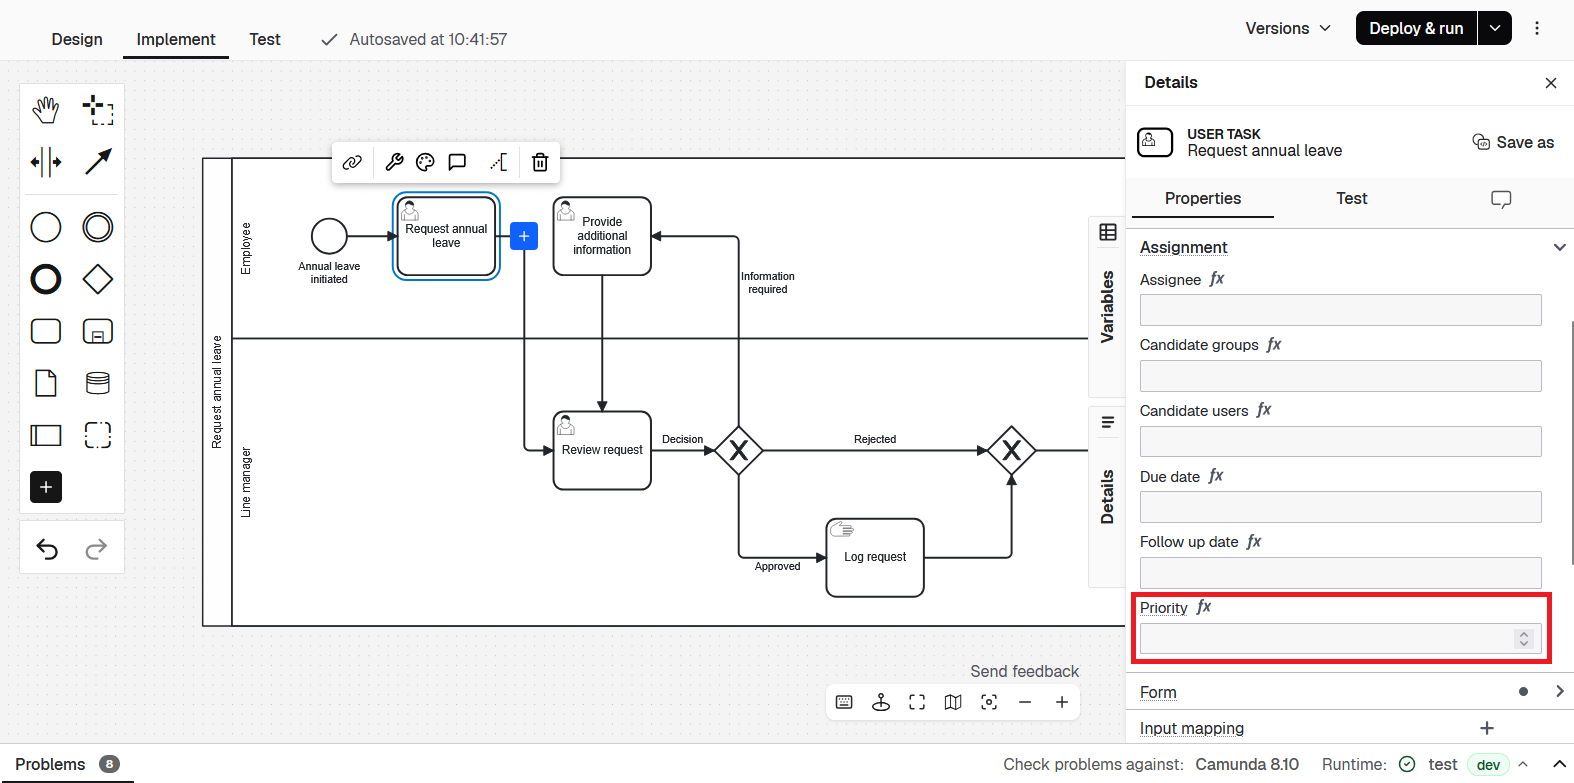Screen dimensions: 1574x783
Task: Activate the global connect arrow tool
Action: [98, 161]
